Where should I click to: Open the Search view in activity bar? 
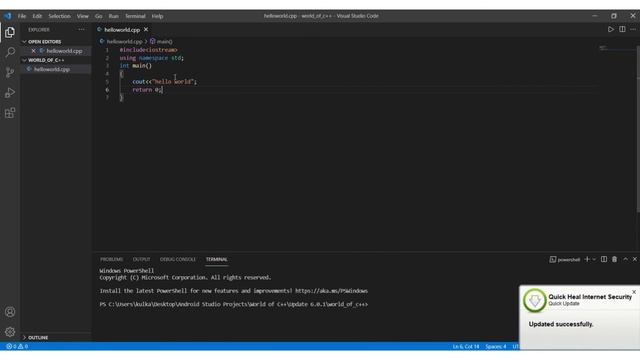click(x=10, y=52)
